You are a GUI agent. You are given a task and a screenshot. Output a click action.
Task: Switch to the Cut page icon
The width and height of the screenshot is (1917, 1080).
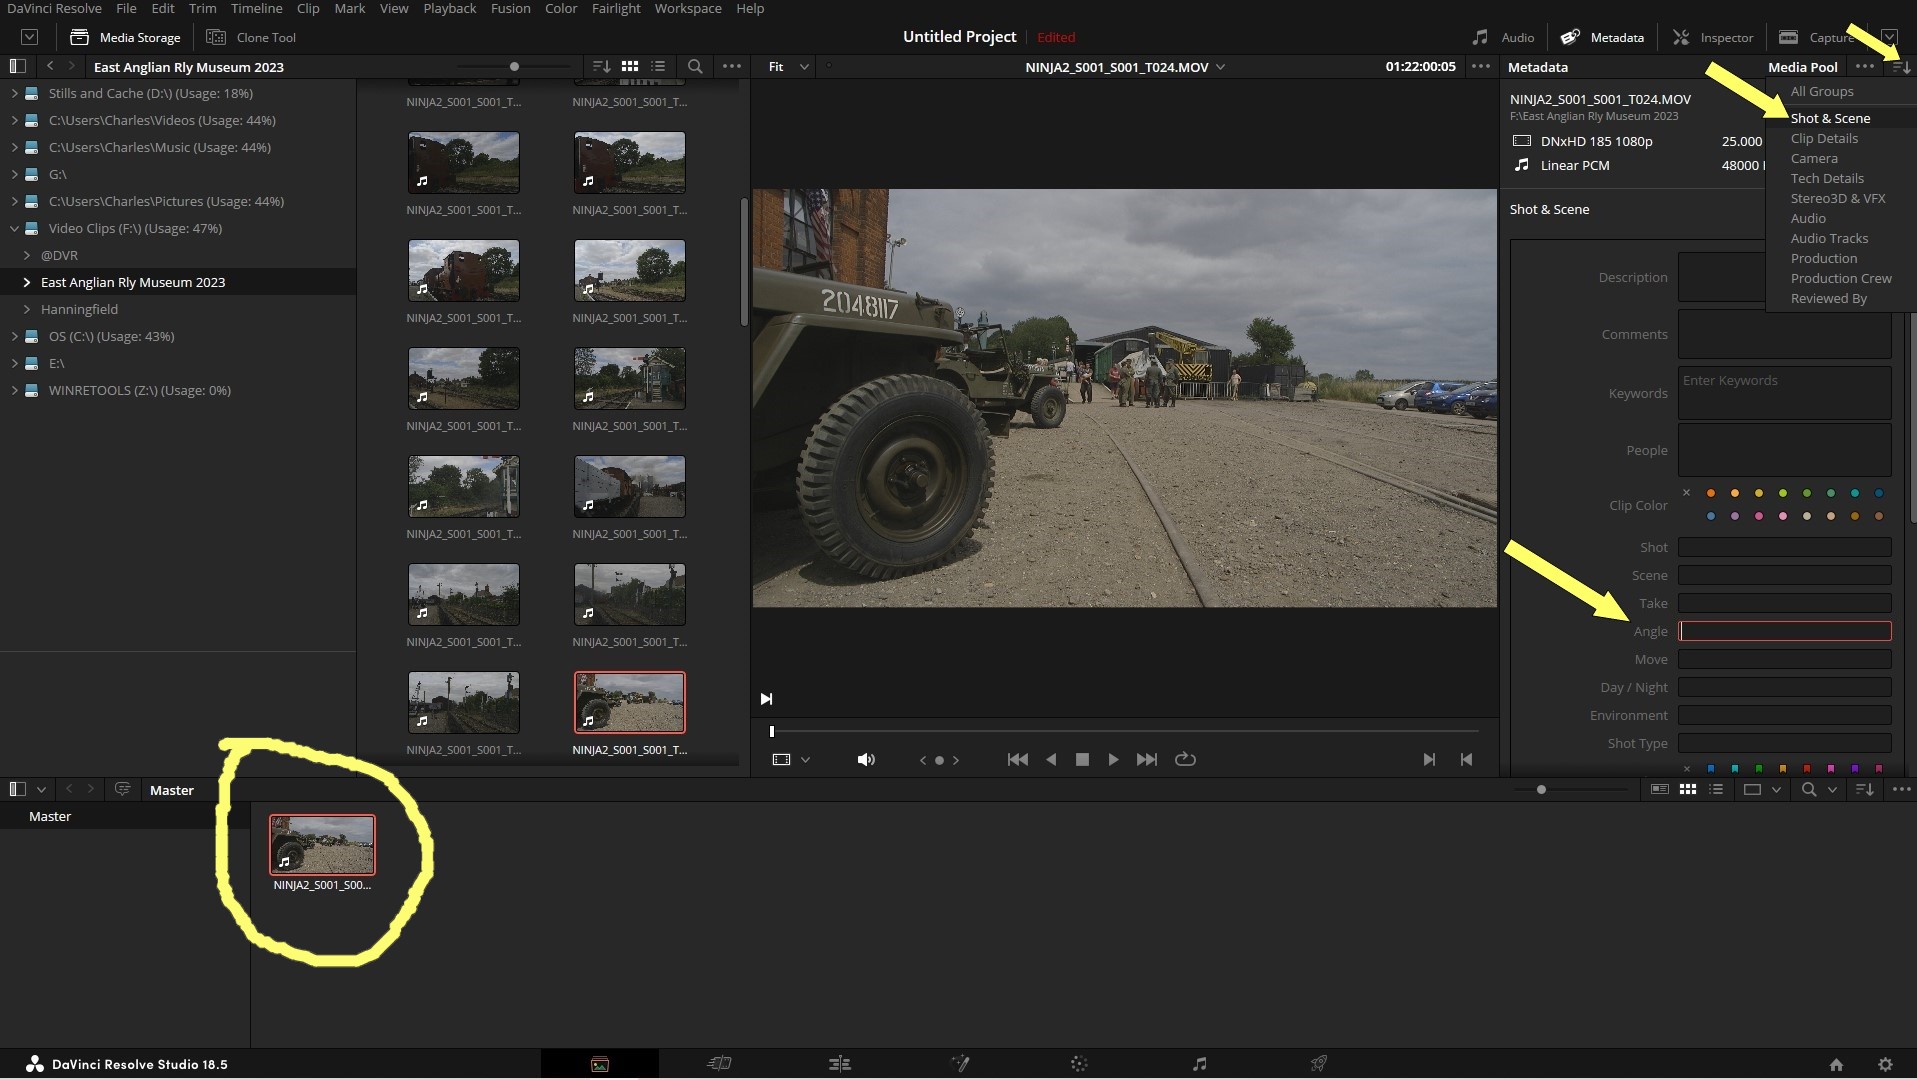pos(720,1064)
